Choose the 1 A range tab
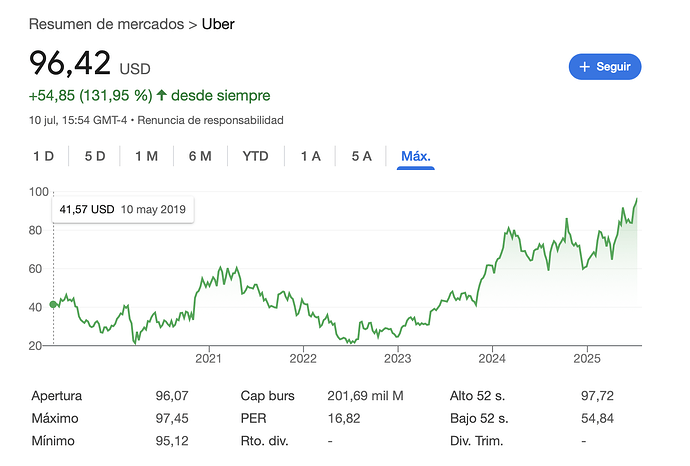Screen dimensions: 690x466 pyautogui.click(x=311, y=156)
